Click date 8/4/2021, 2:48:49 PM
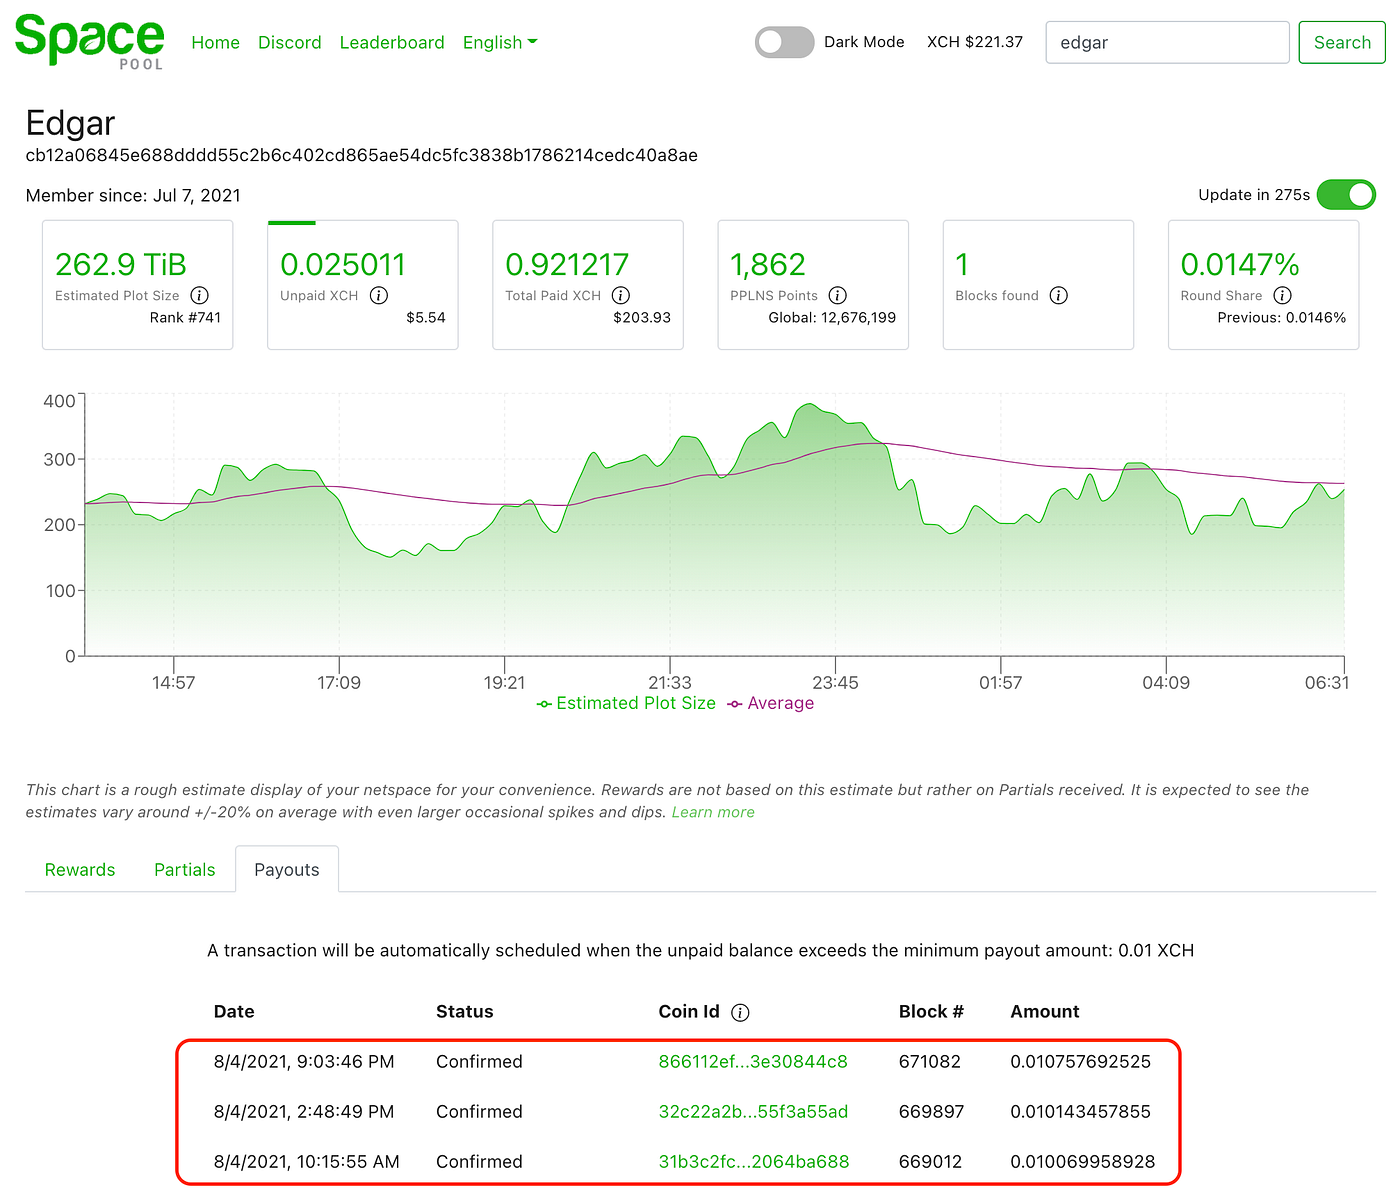 coord(304,1111)
